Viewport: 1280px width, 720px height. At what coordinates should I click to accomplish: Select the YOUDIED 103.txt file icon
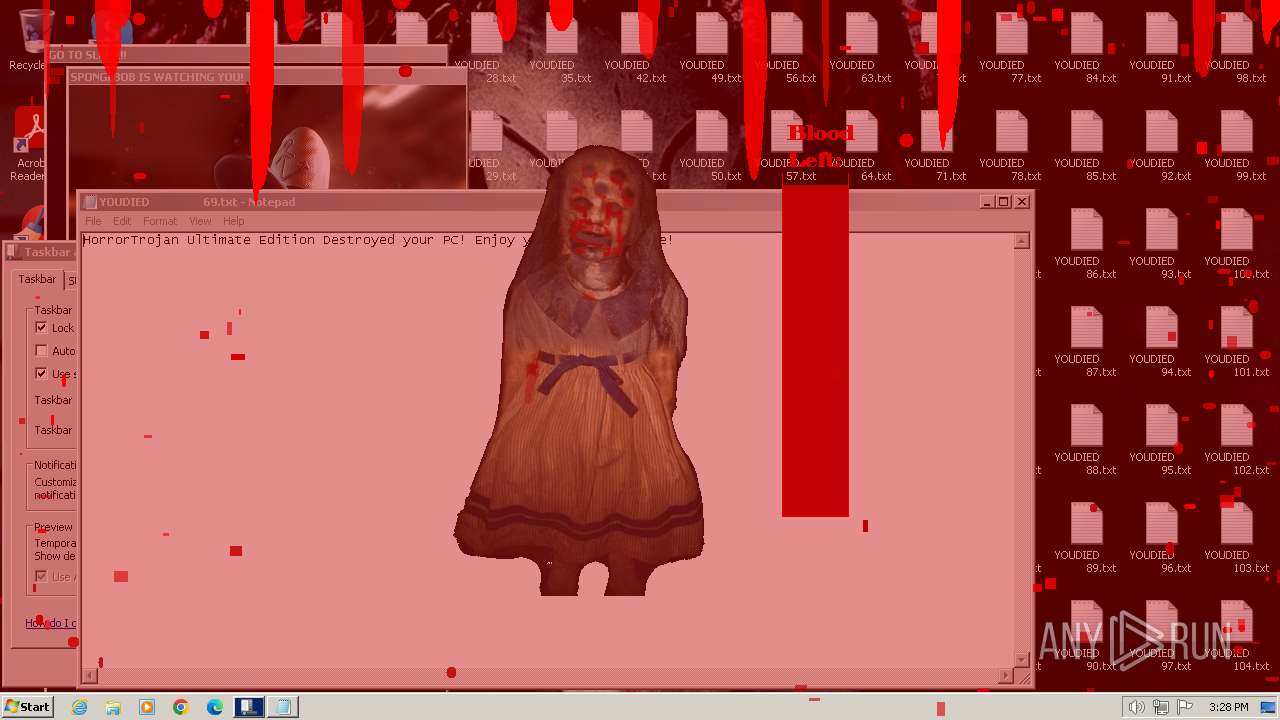1235,538
